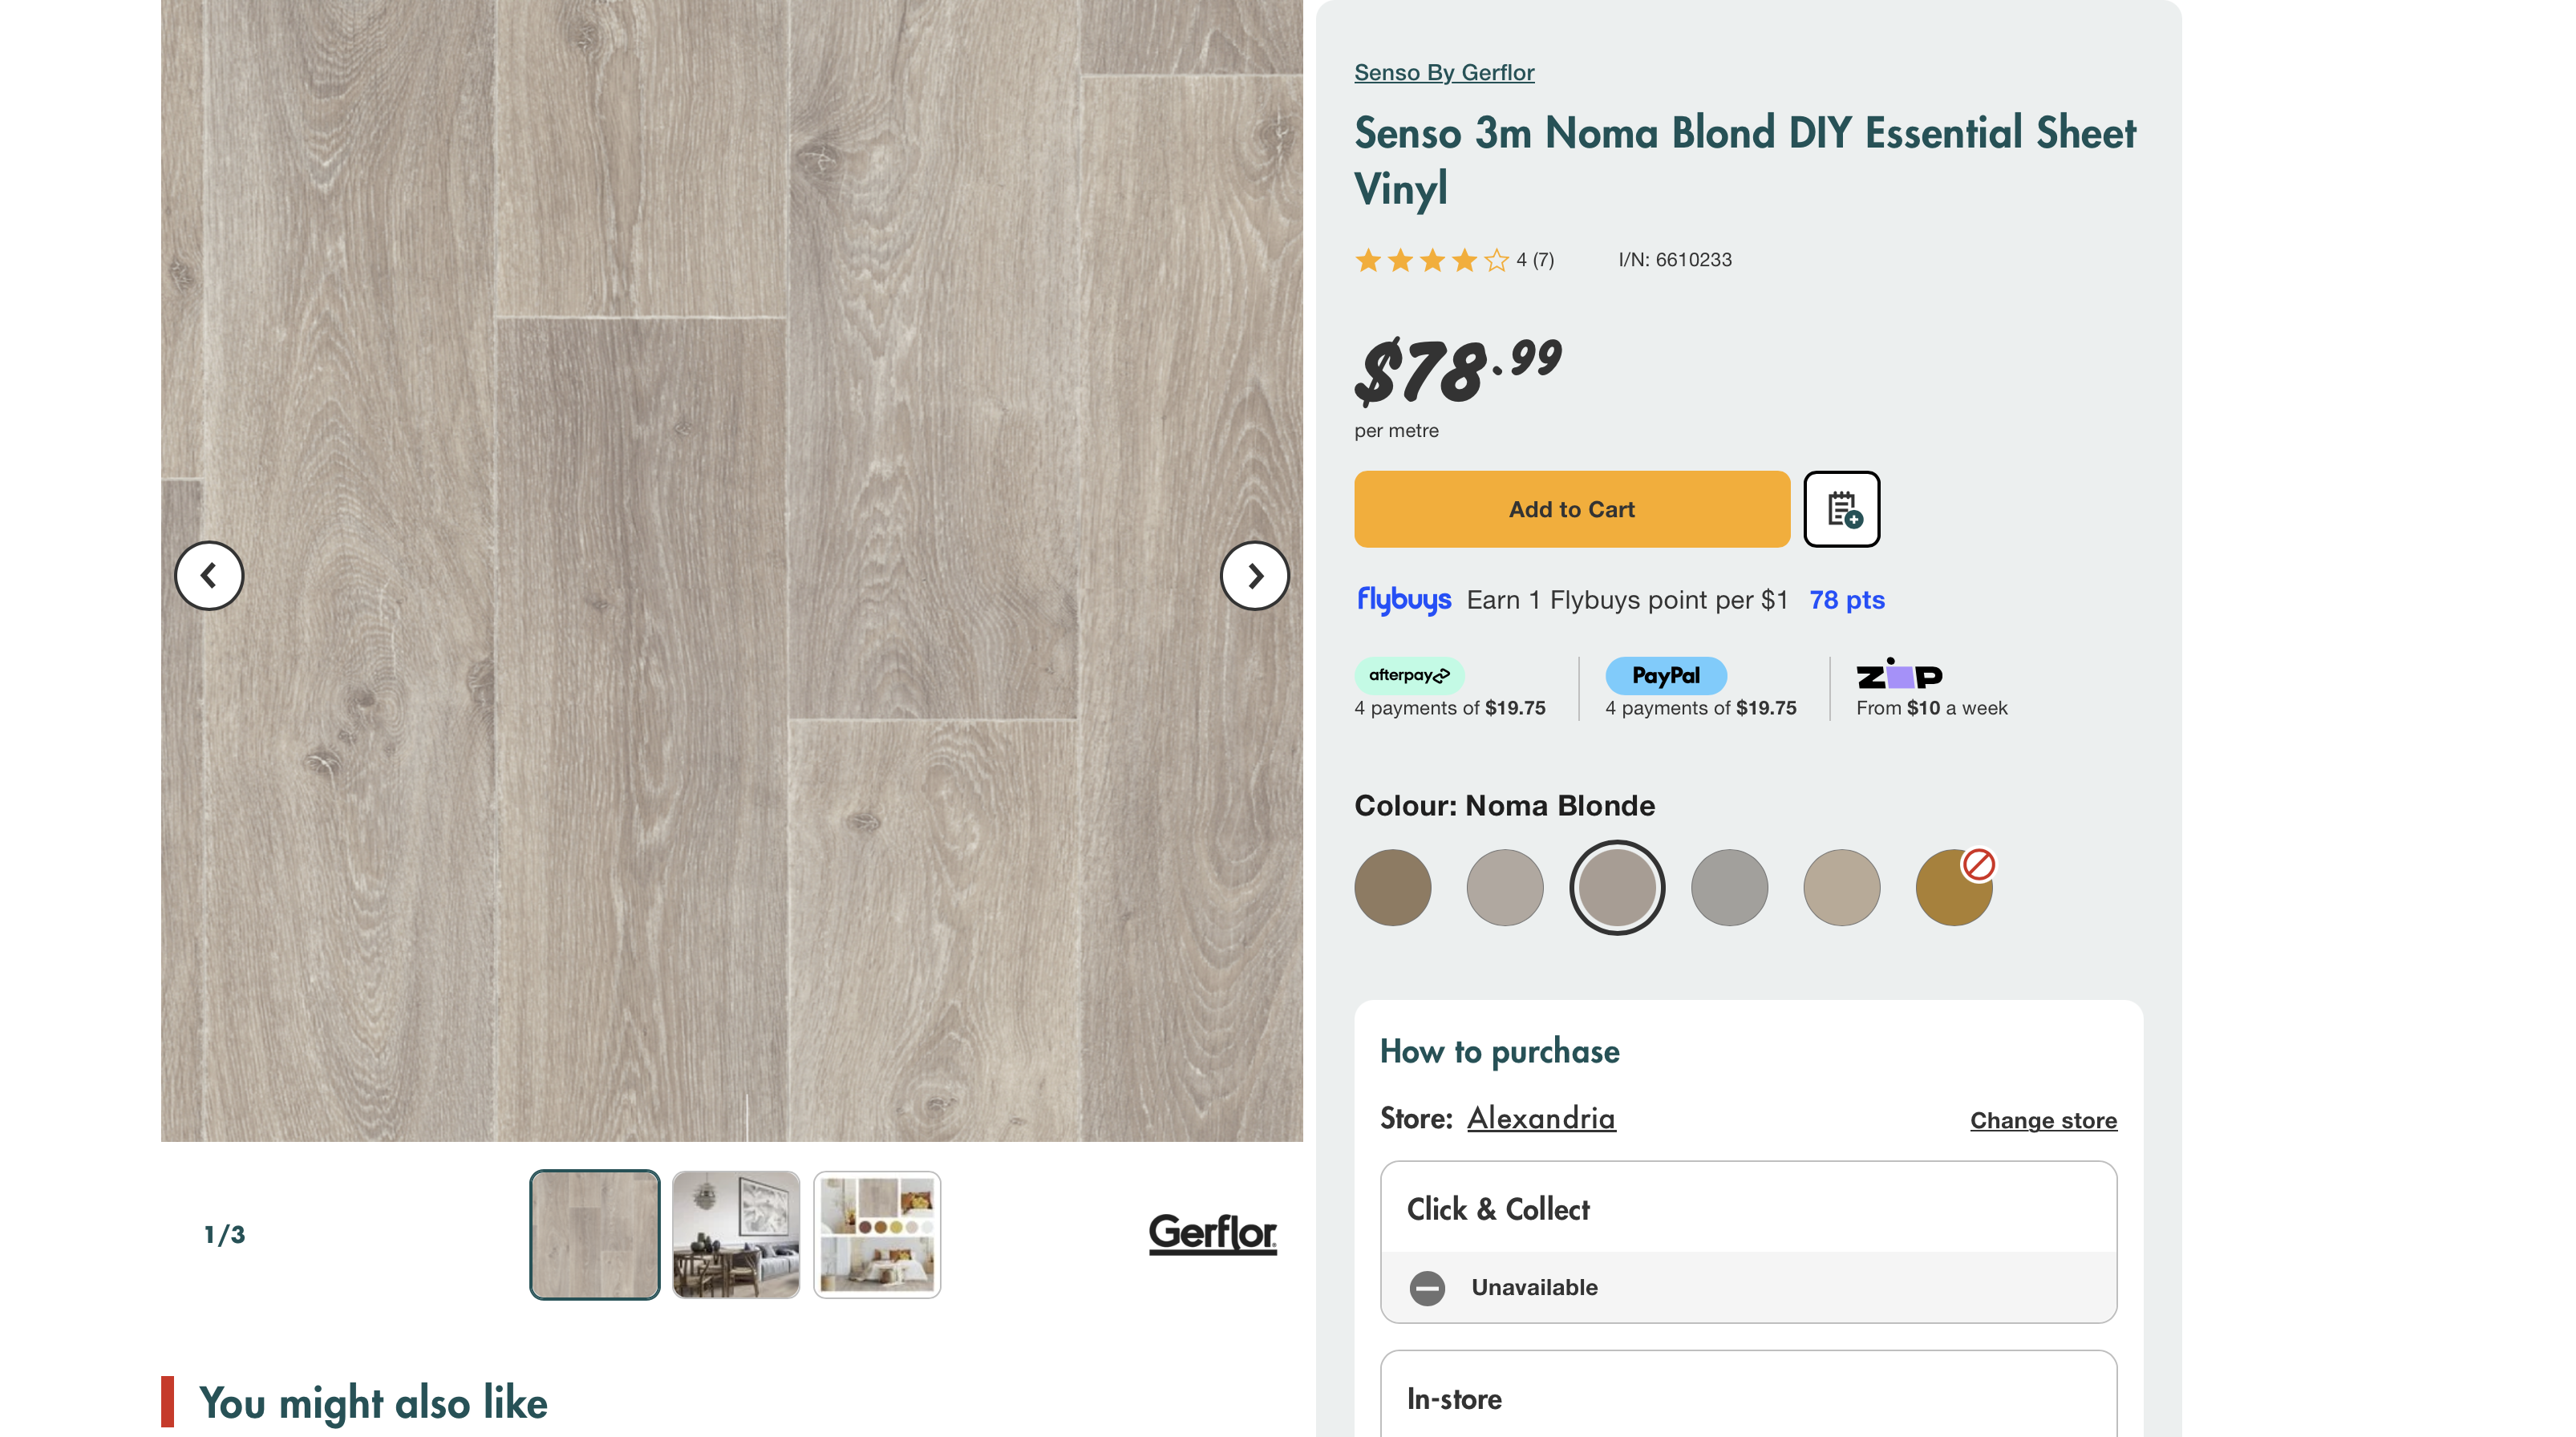Open the Alexandria store link

pyautogui.click(x=1540, y=1118)
